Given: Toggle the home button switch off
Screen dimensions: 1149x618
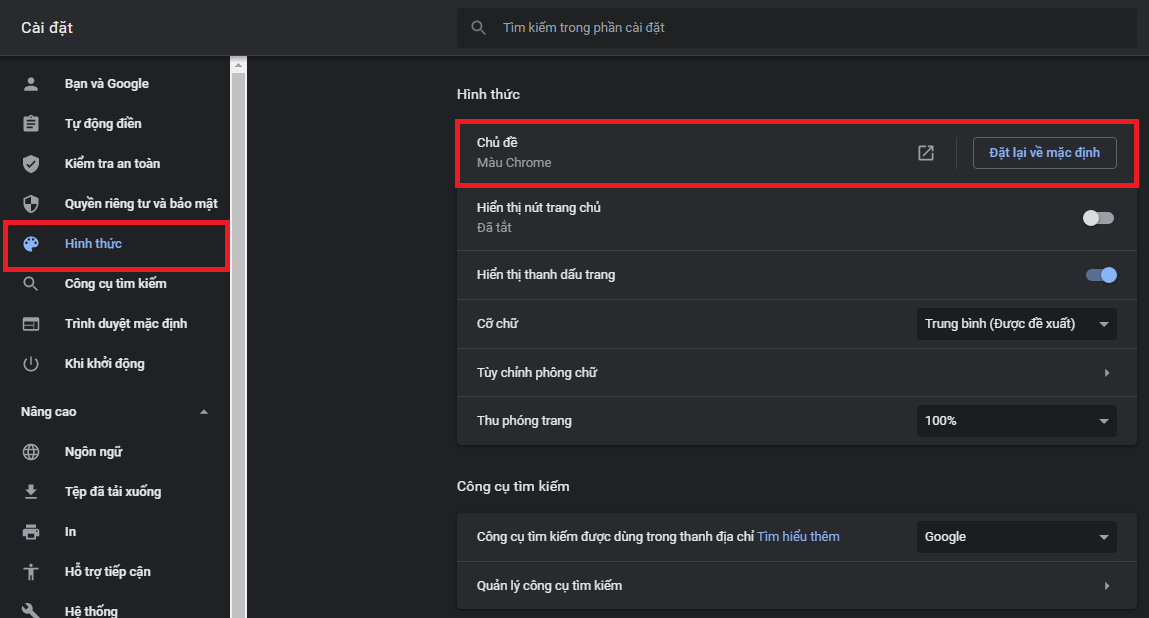Looking at the screenshot, I should (x=1097, y=218).
